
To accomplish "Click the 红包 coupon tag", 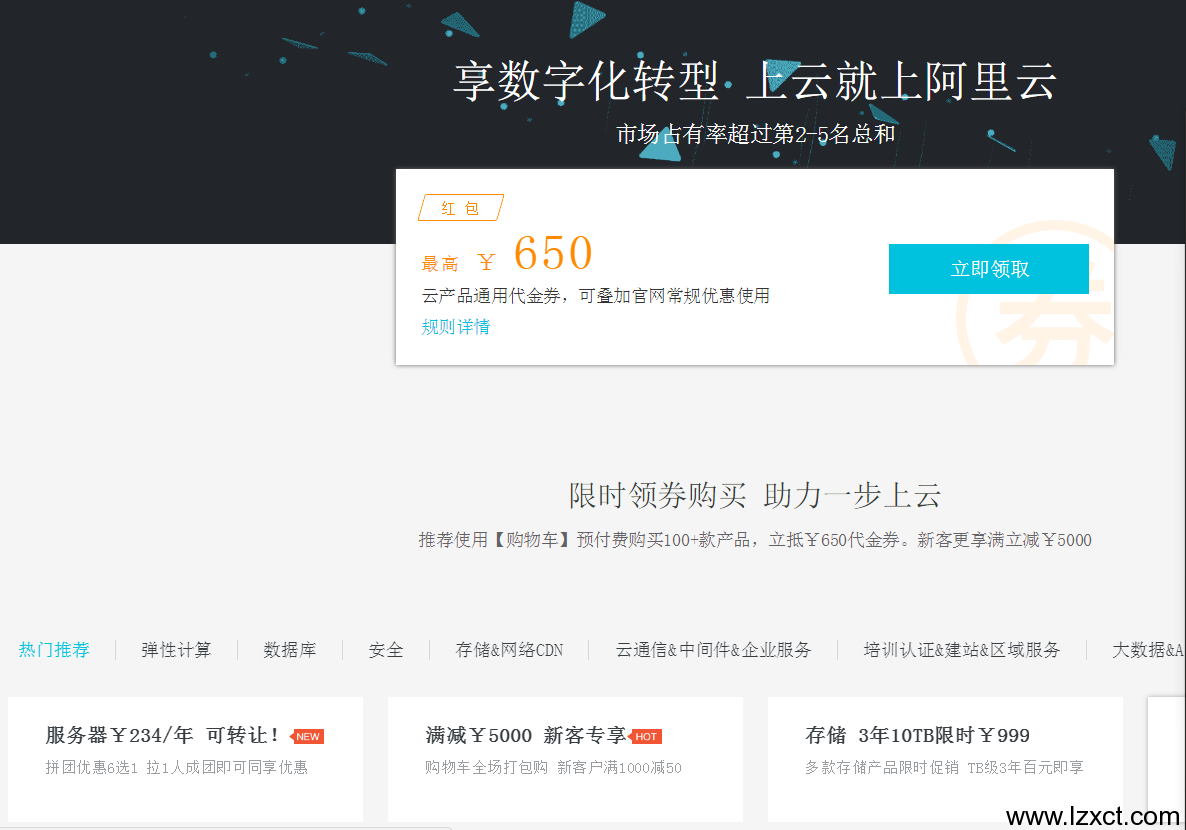I will point(461,208).
